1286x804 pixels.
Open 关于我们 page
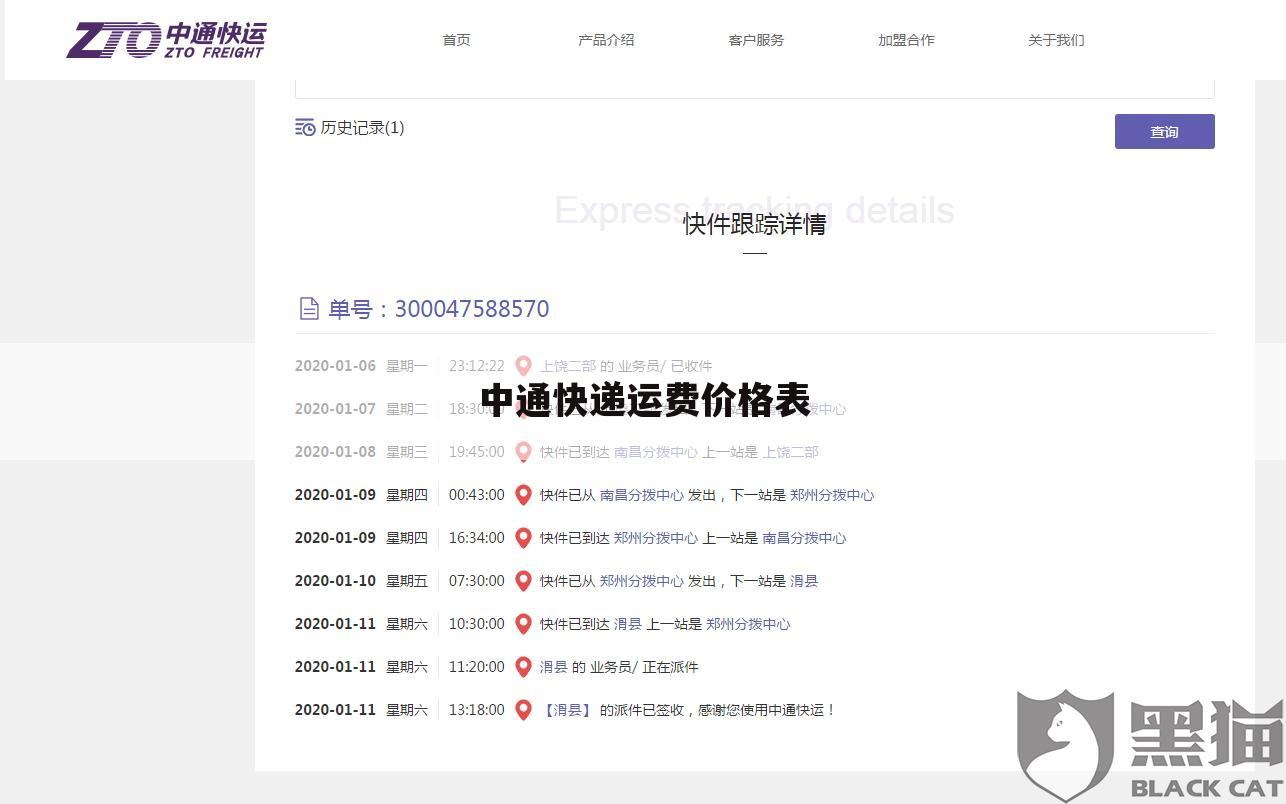pos(1056,40)
